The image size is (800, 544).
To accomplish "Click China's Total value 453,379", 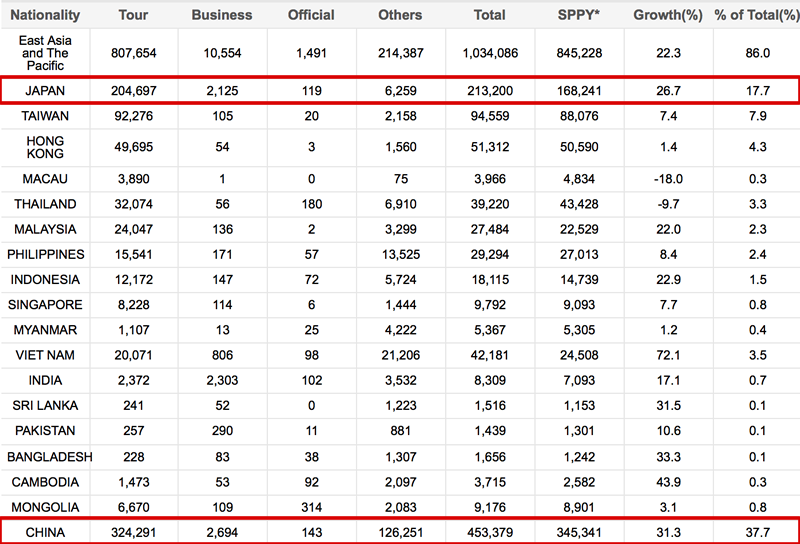I will click(x=490, y=532).
